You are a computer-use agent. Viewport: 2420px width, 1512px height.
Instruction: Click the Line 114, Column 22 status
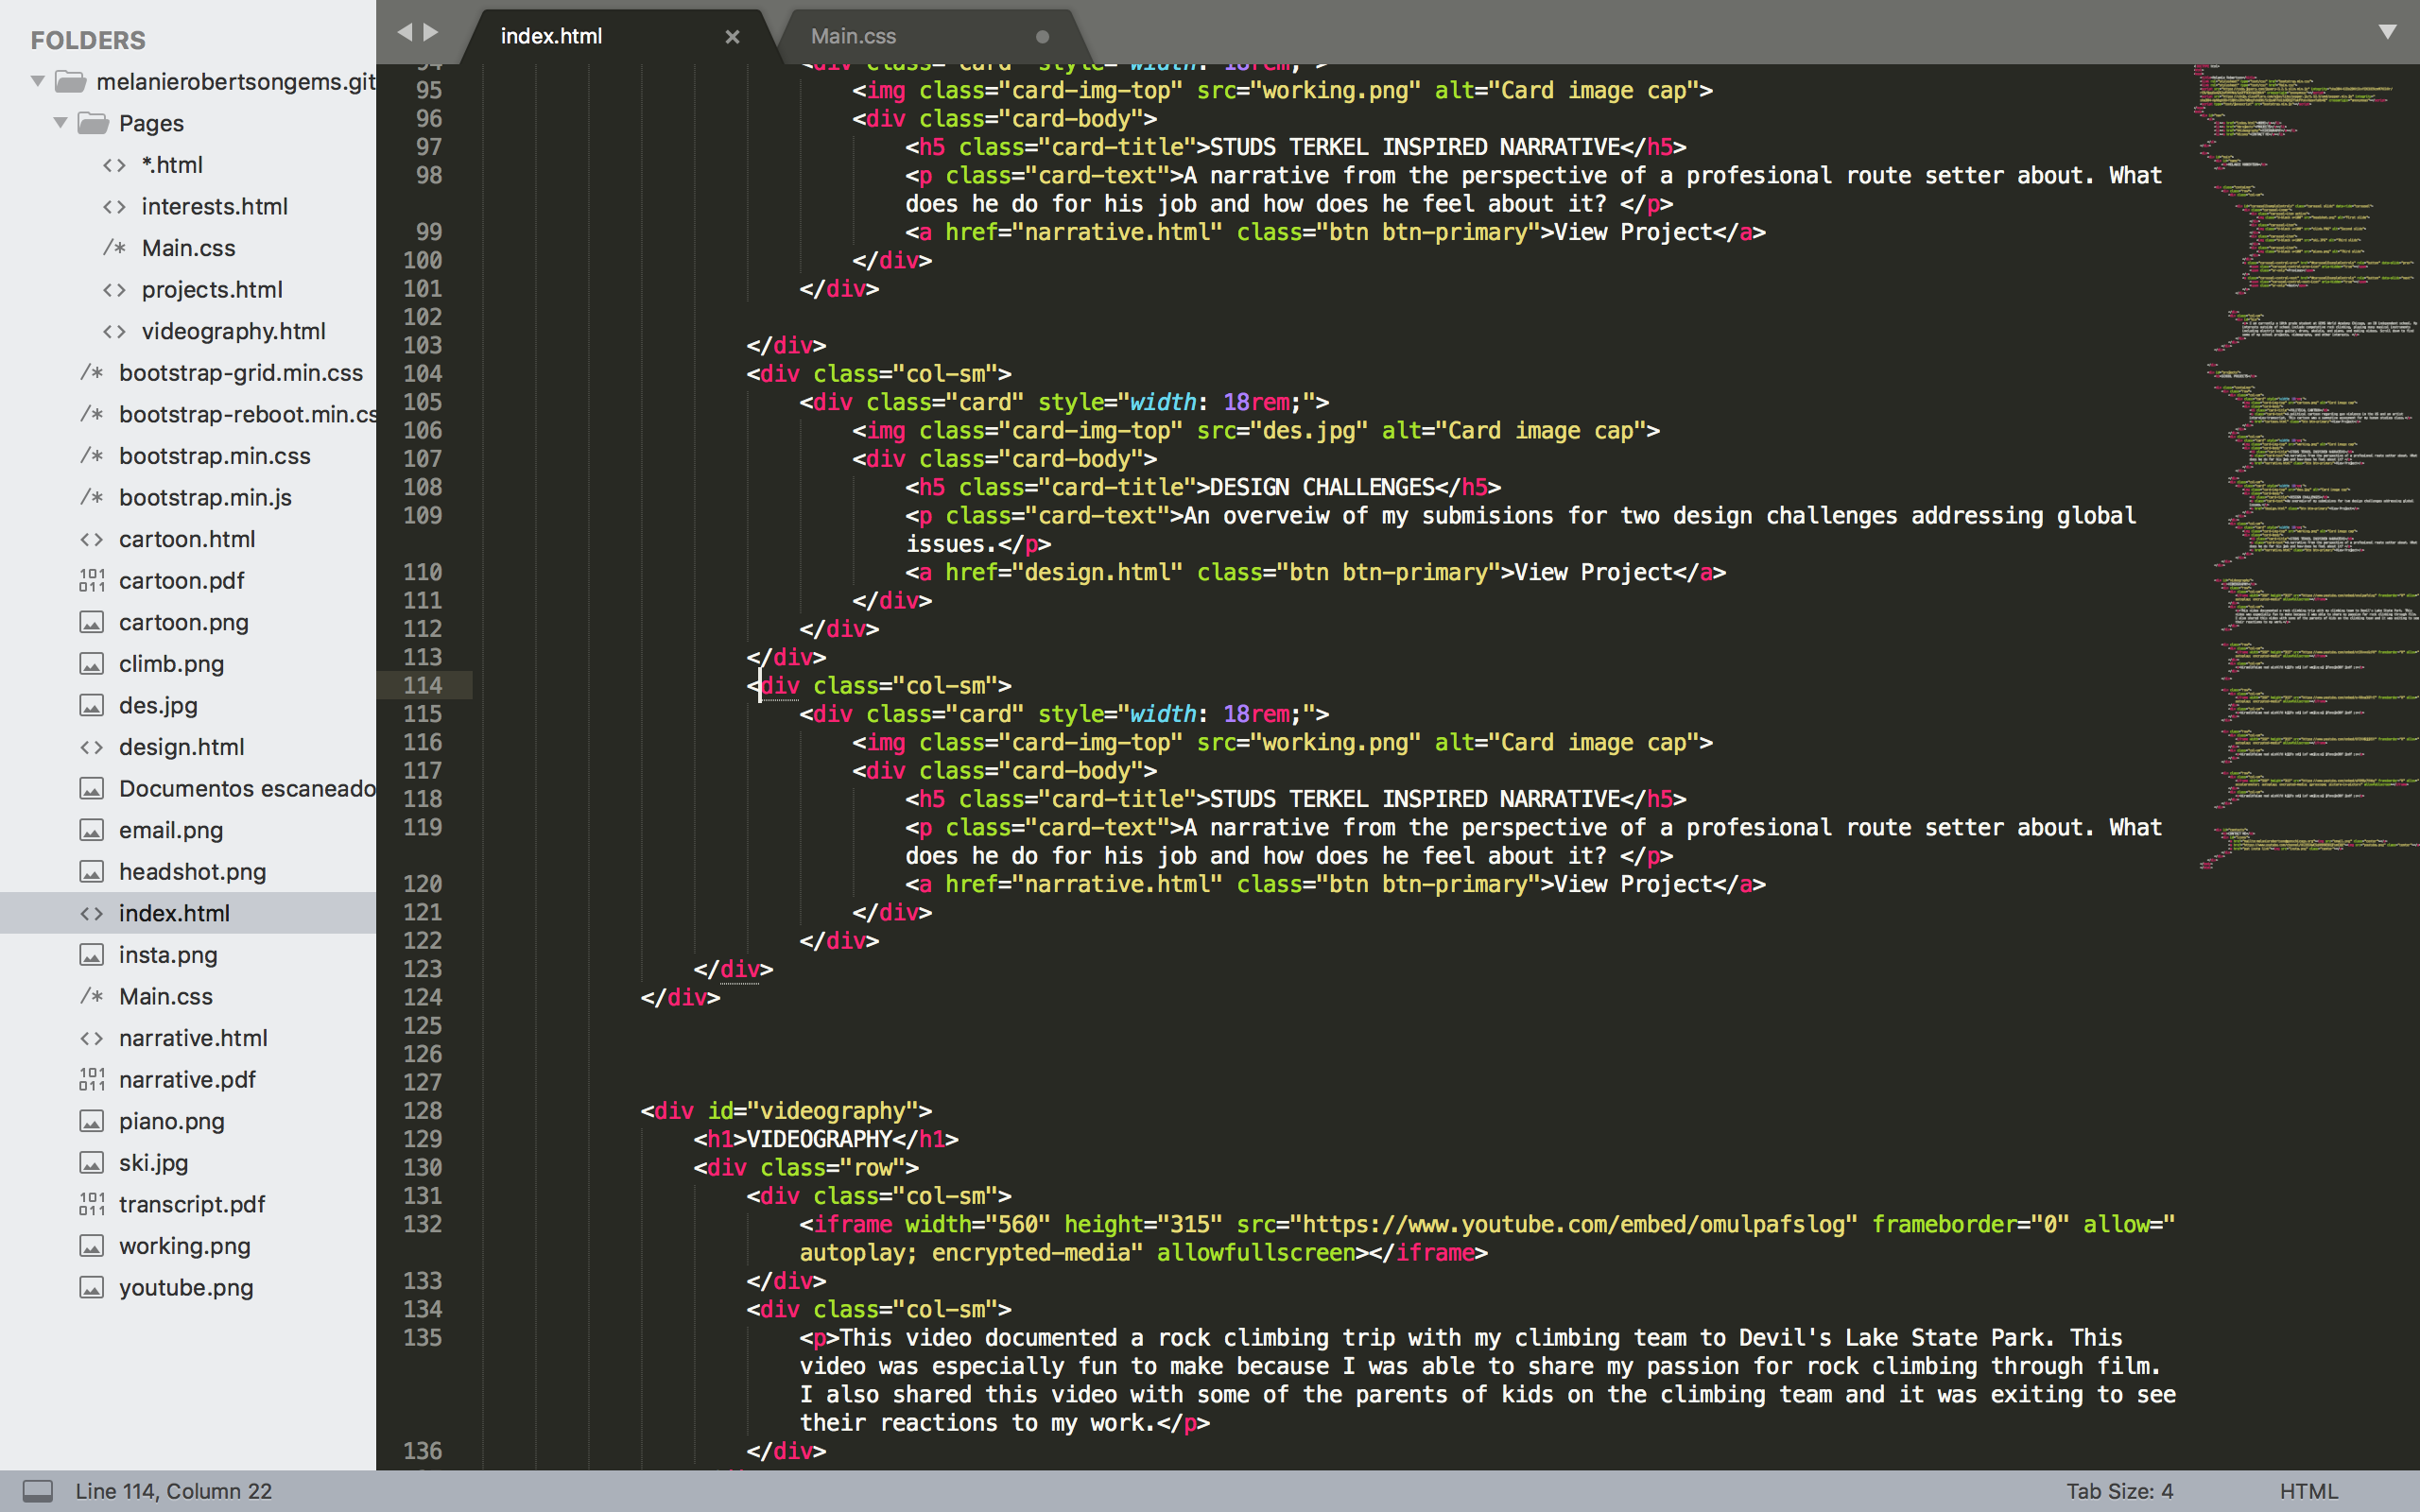point(173,1491)
